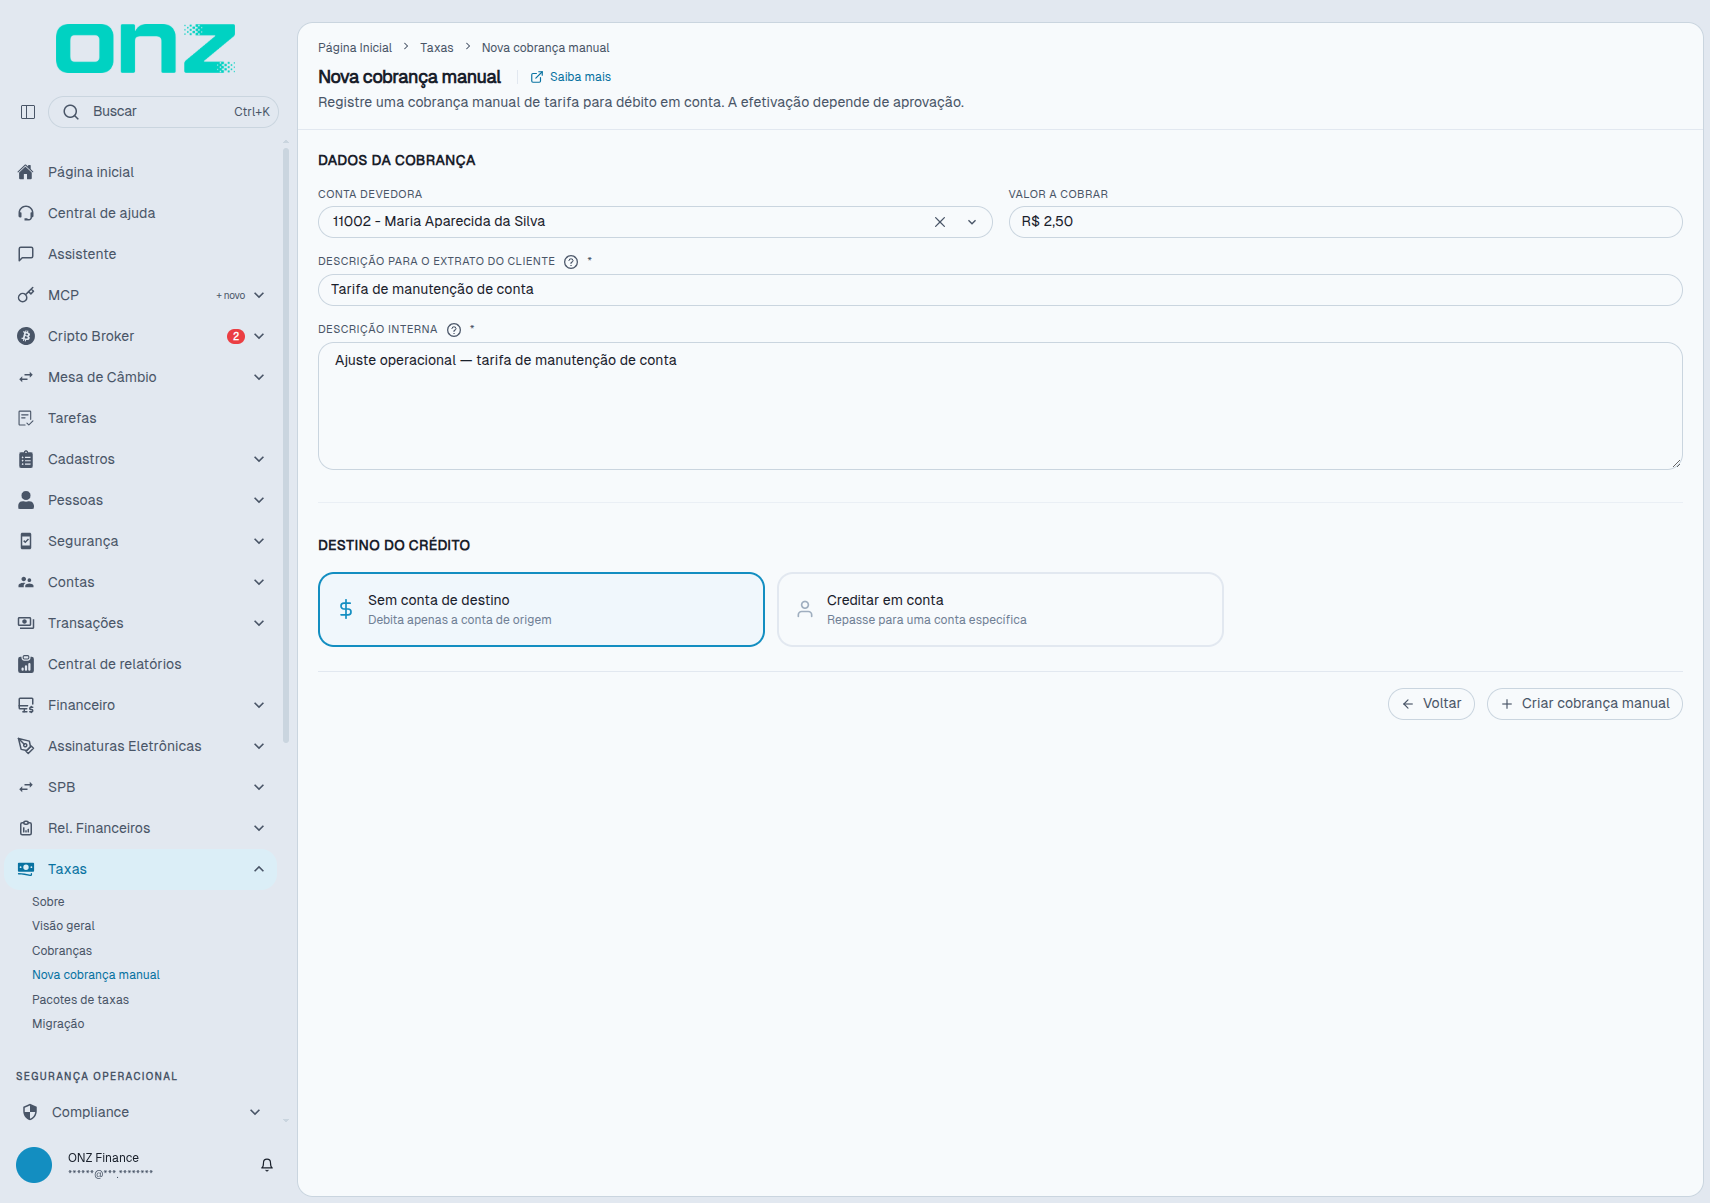Viewport: 1710px width, 1203px height.
Task: Expand the Cripto Broker menu
Action: tap(259, 336)
